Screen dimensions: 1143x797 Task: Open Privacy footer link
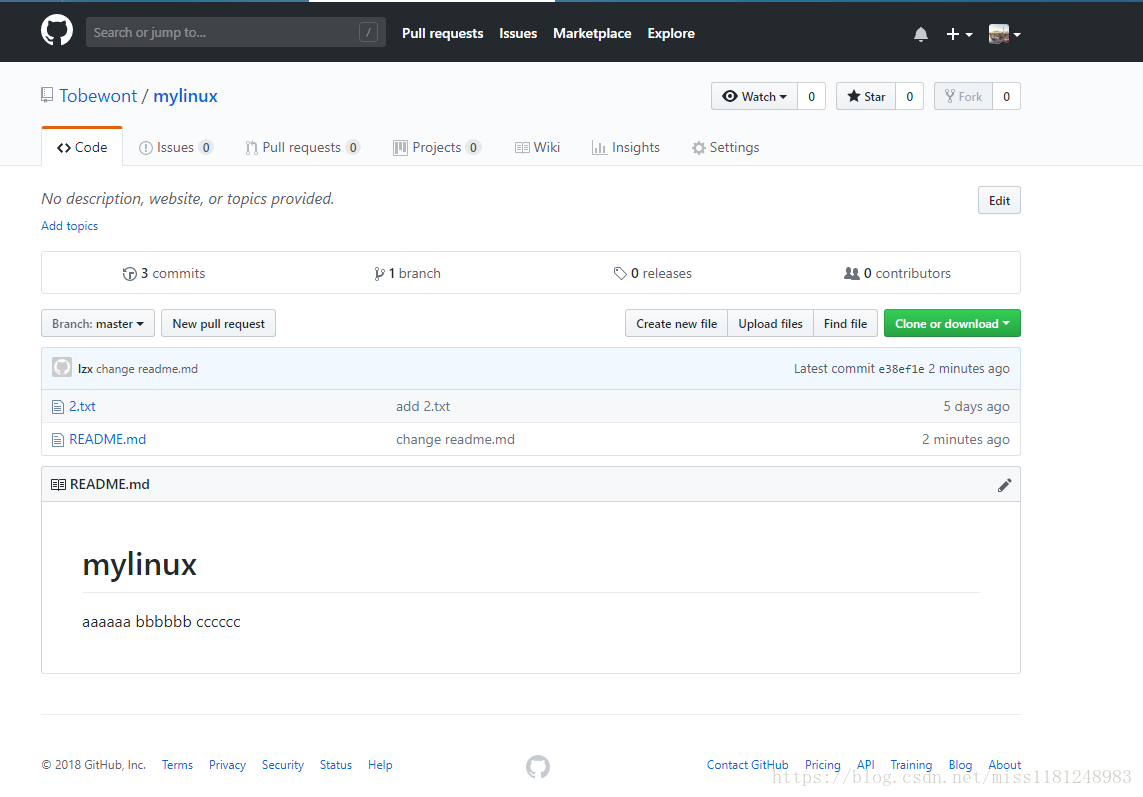click(227, 765)
